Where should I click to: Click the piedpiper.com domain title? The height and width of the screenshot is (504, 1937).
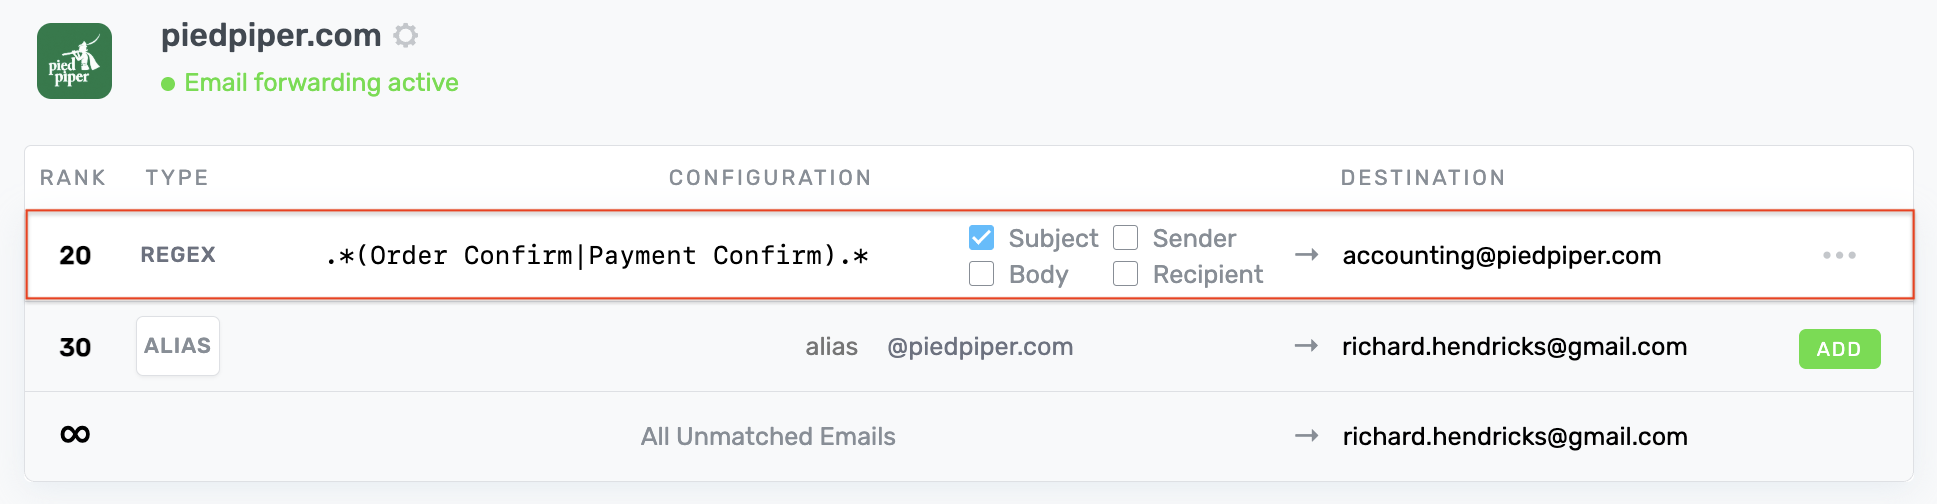(271, 36)
